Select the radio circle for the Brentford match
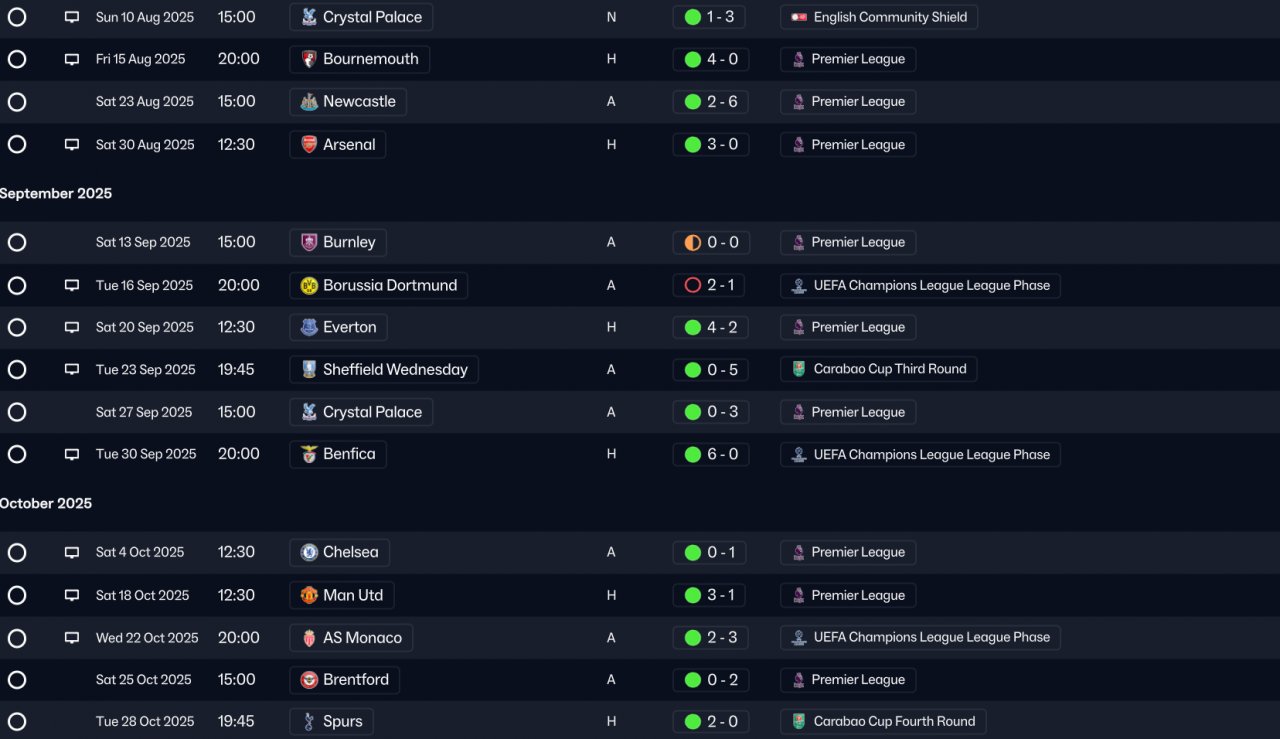This screenshot has height=739, width=1280. 17,680
